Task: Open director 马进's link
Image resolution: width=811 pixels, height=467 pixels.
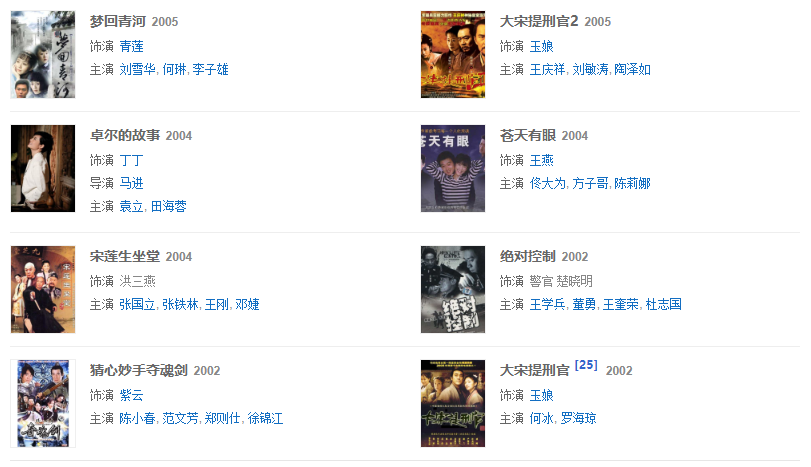Action: click(x=131, y=183)
